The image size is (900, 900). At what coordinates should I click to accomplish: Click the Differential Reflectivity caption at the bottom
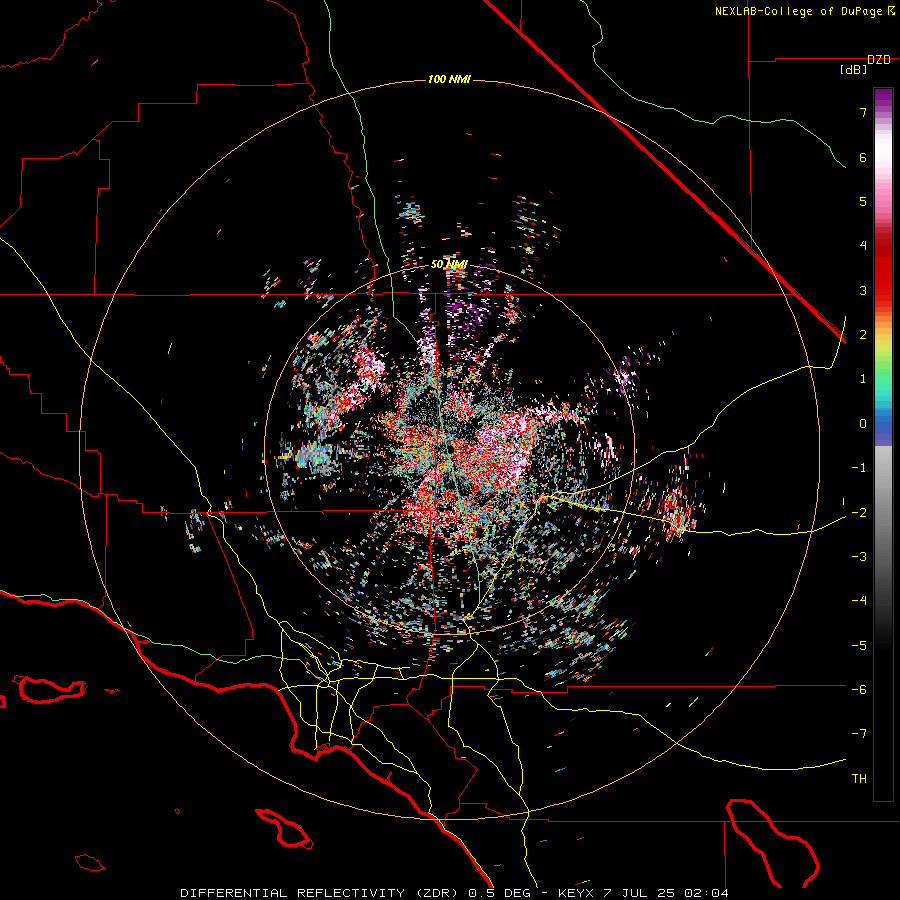pos(454,893)
